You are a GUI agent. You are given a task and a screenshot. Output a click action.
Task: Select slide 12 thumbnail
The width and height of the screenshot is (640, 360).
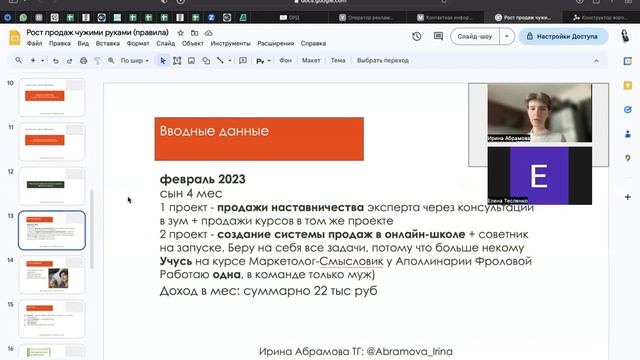click(x=52, y=186)
